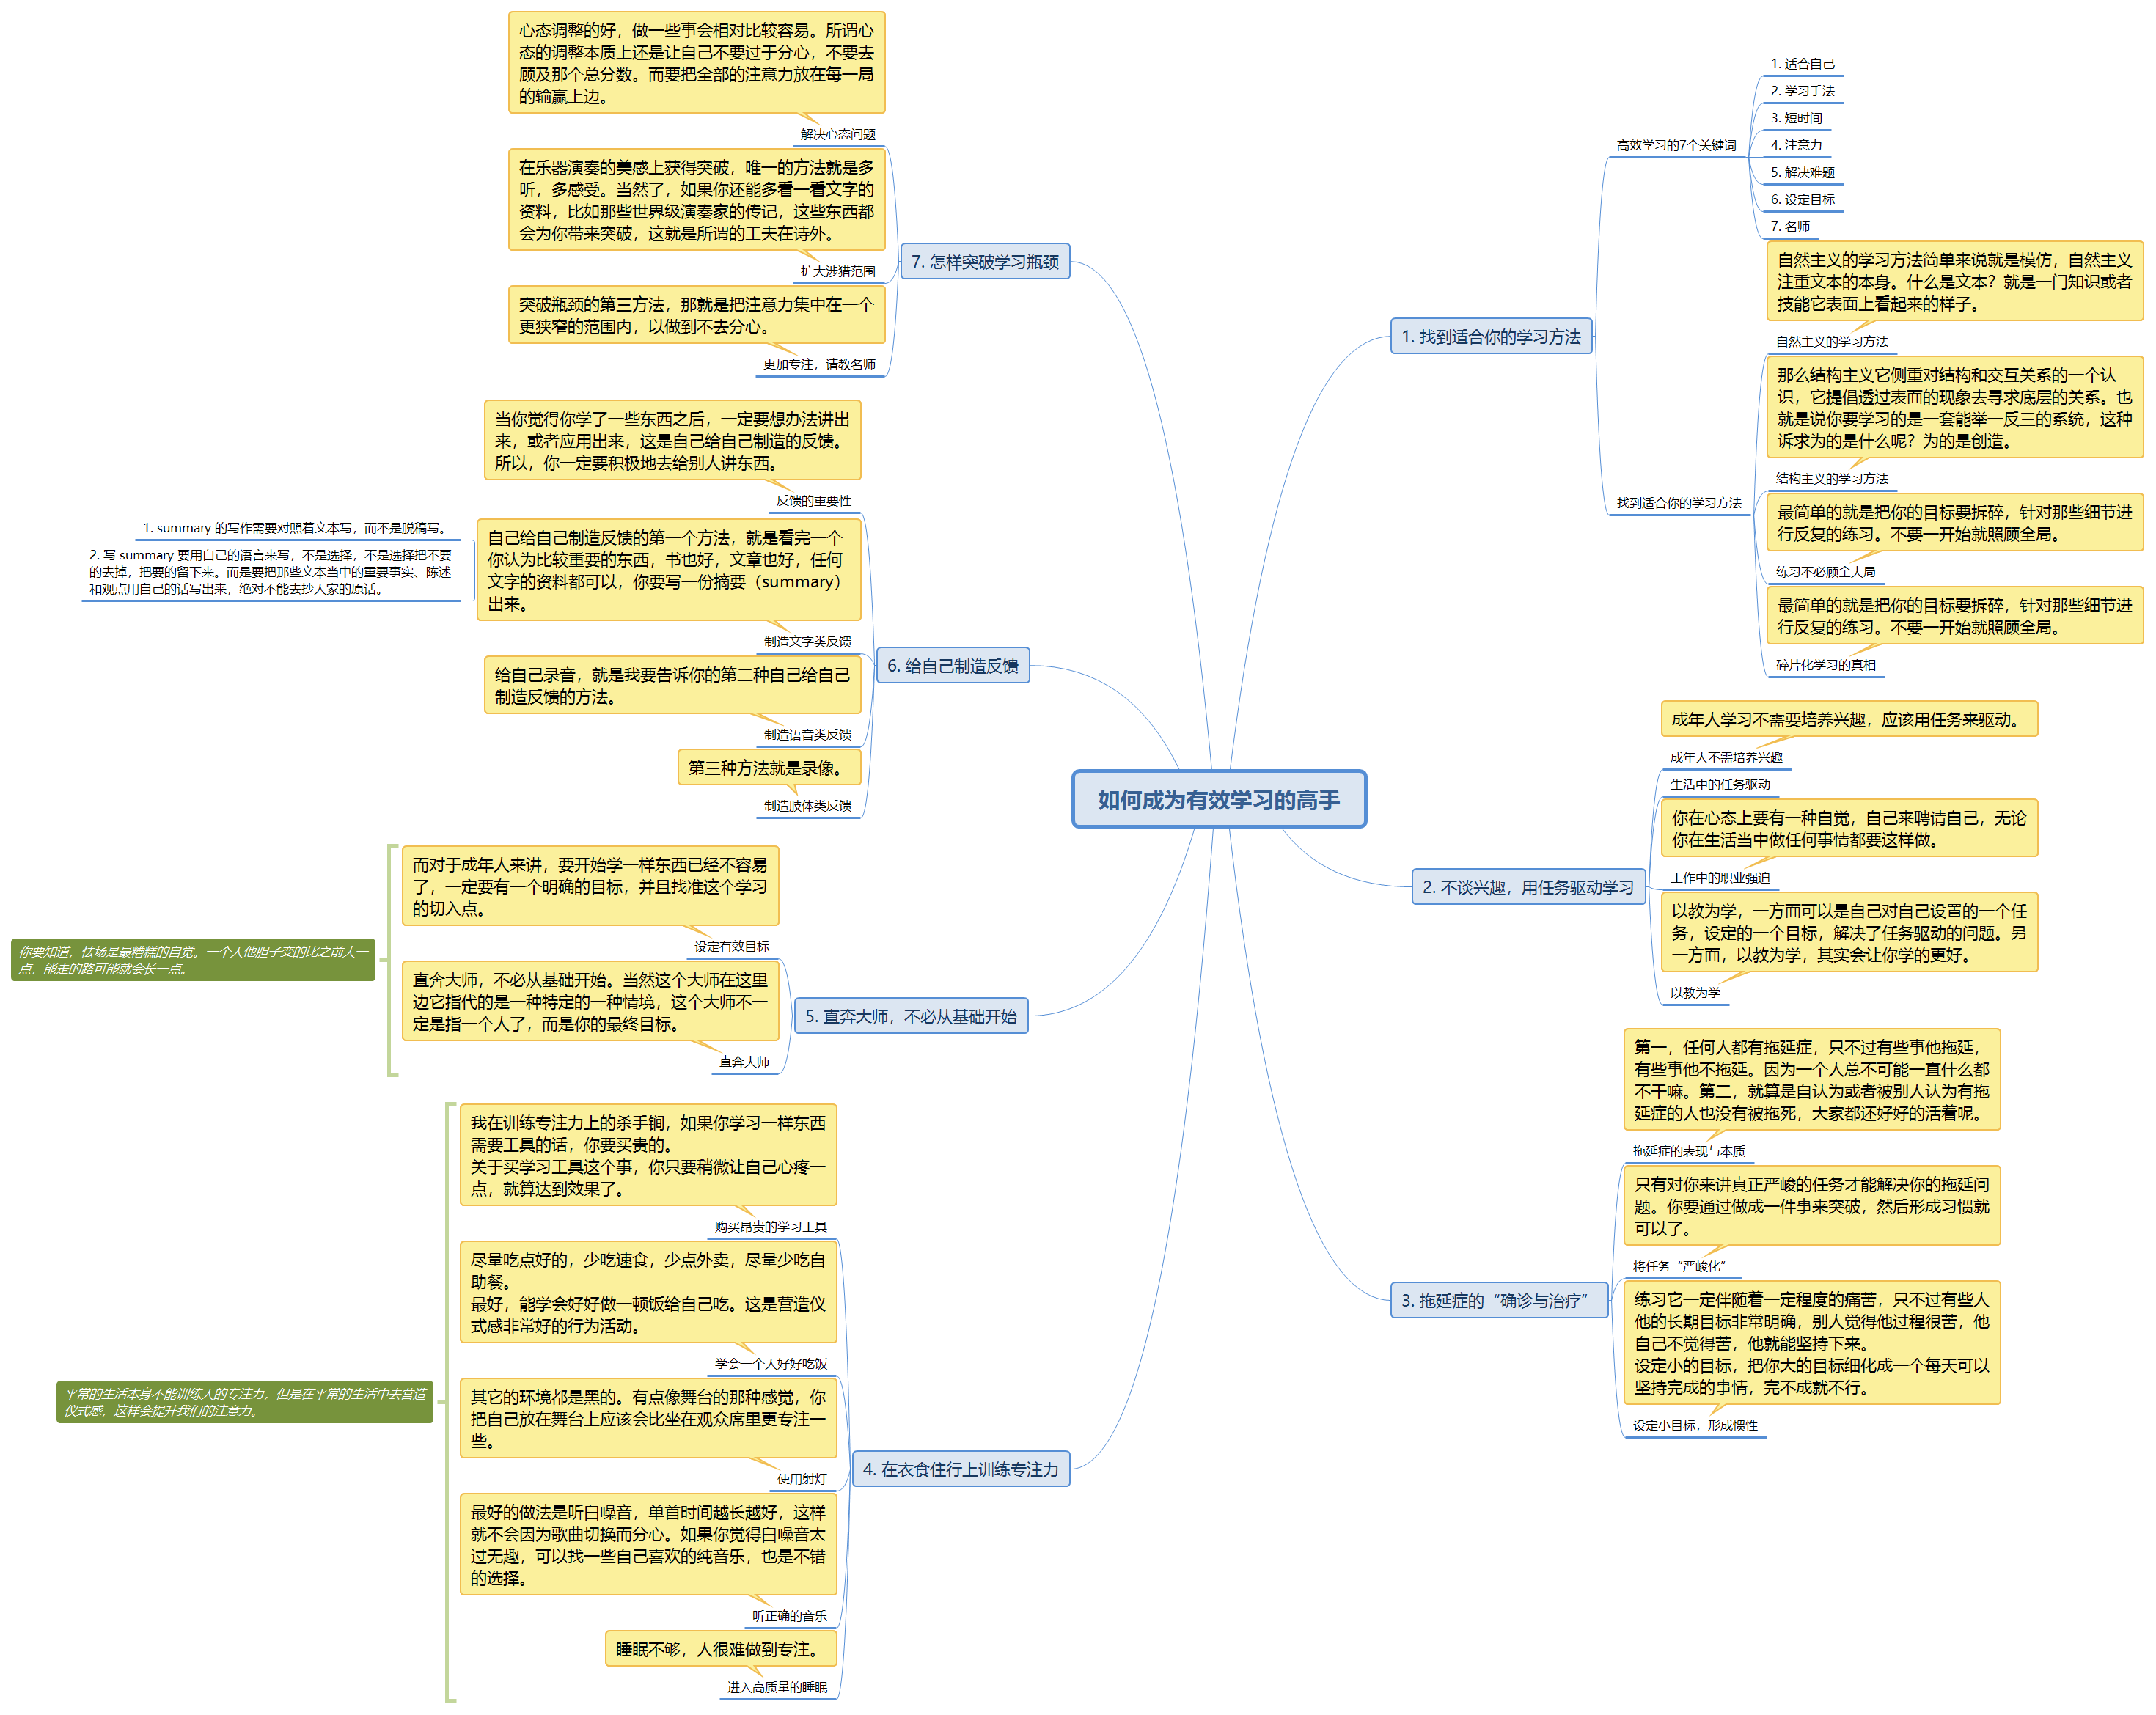The height and width of the screenshot is (1715, 2156).
Task: Click the keyword item 4. 注意力
Action: pyautogui.click(x=1795, y=145)
